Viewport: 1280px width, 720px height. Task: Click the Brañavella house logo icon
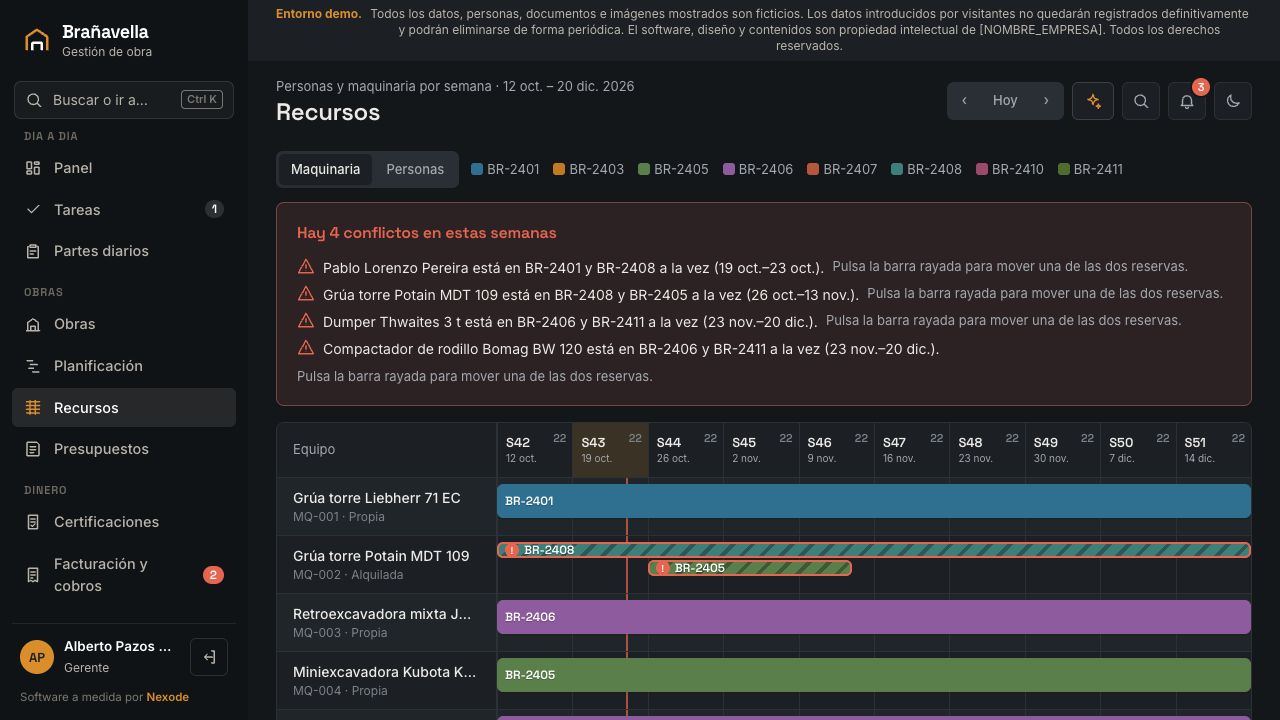pos(37,40)
